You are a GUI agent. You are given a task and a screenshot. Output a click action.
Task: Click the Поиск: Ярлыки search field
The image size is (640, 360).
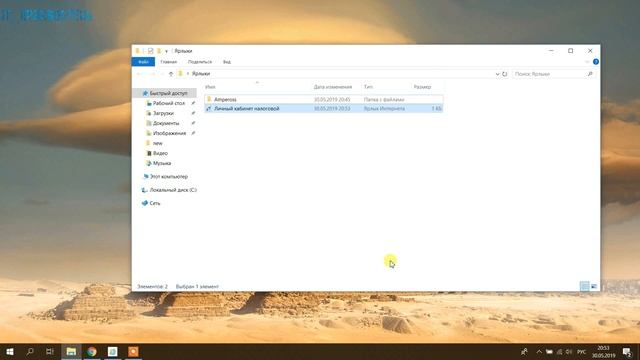[549, 74]
